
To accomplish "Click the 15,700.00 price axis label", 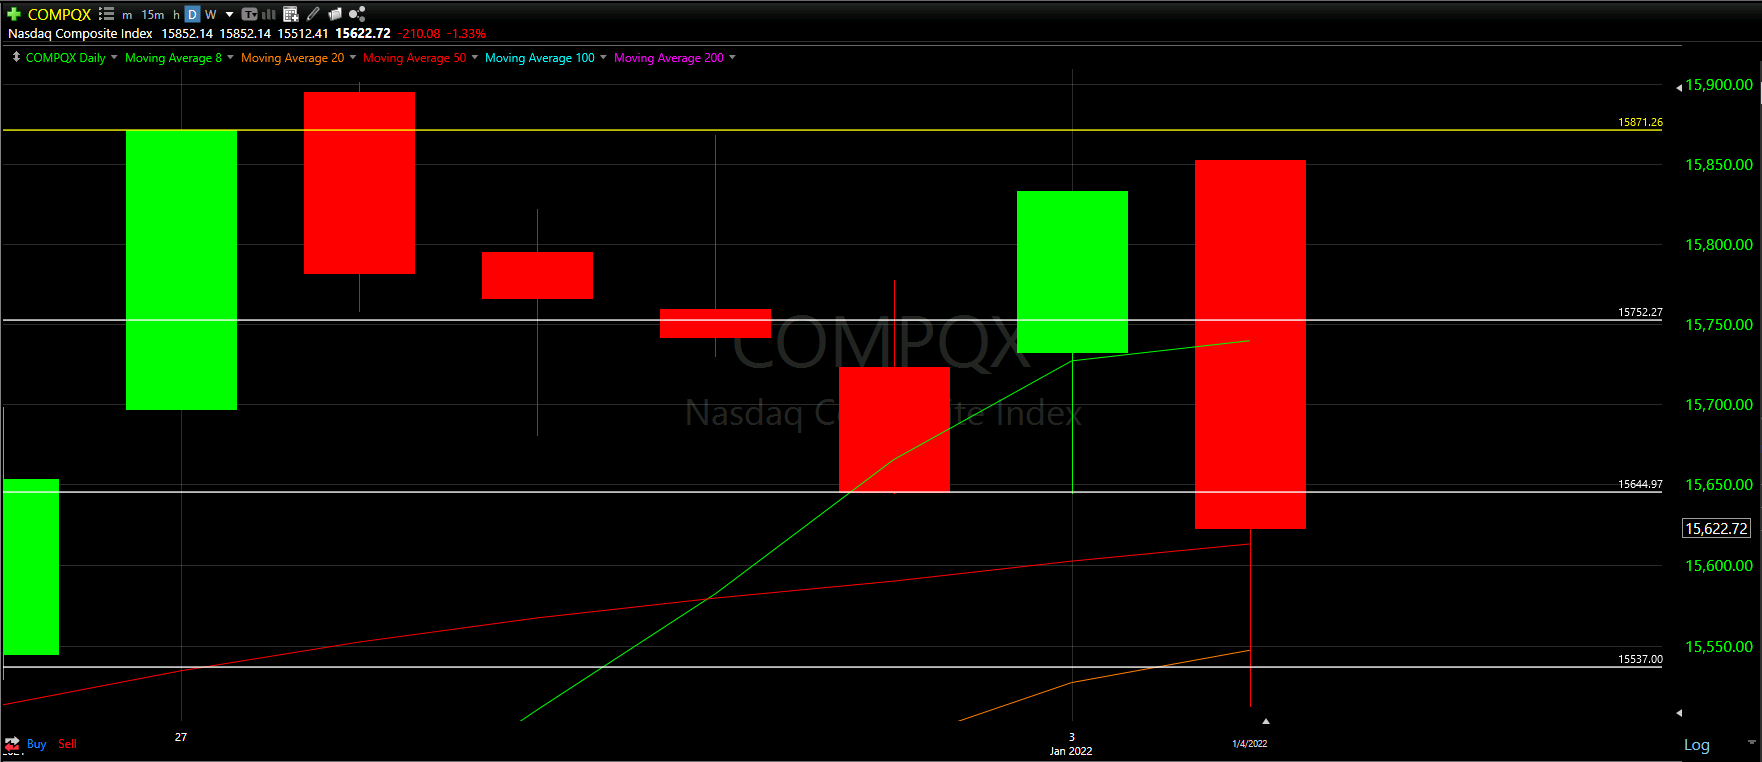I will point(1718,405).
